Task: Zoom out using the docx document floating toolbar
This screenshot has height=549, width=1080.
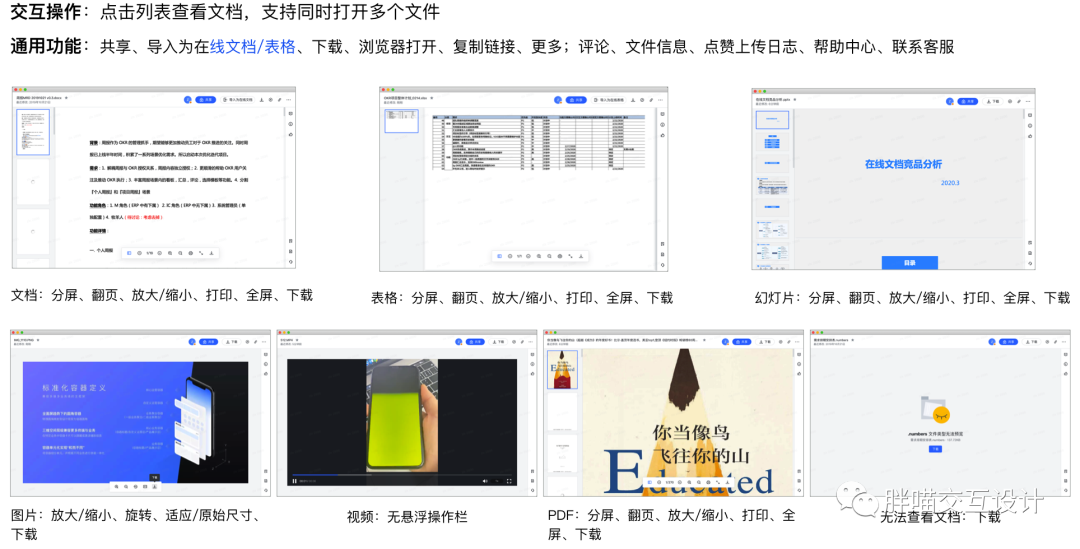Action: [180, 253]
